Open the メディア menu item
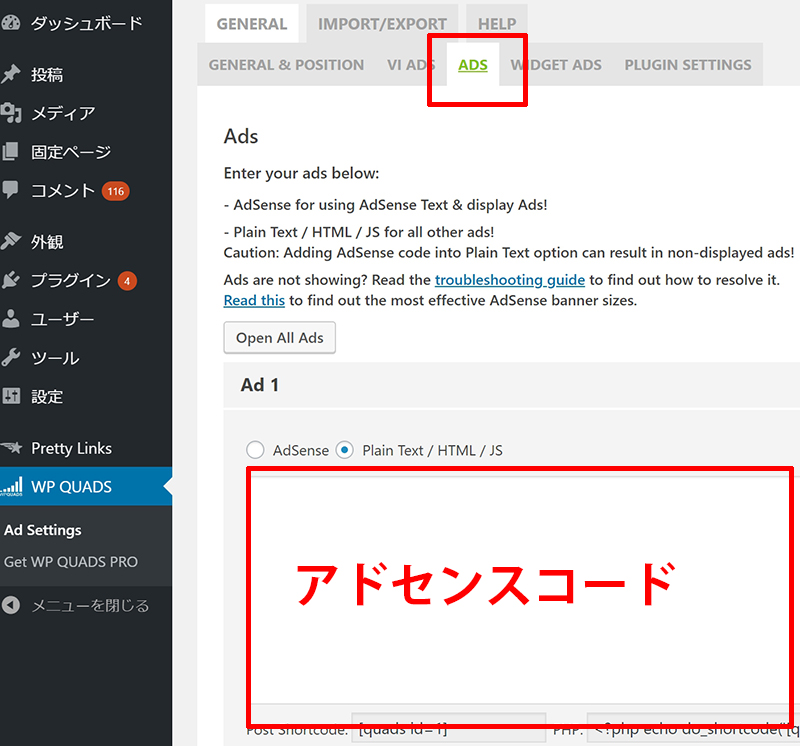Viewport: 800px width, 746px height. [x=86, y=113]
